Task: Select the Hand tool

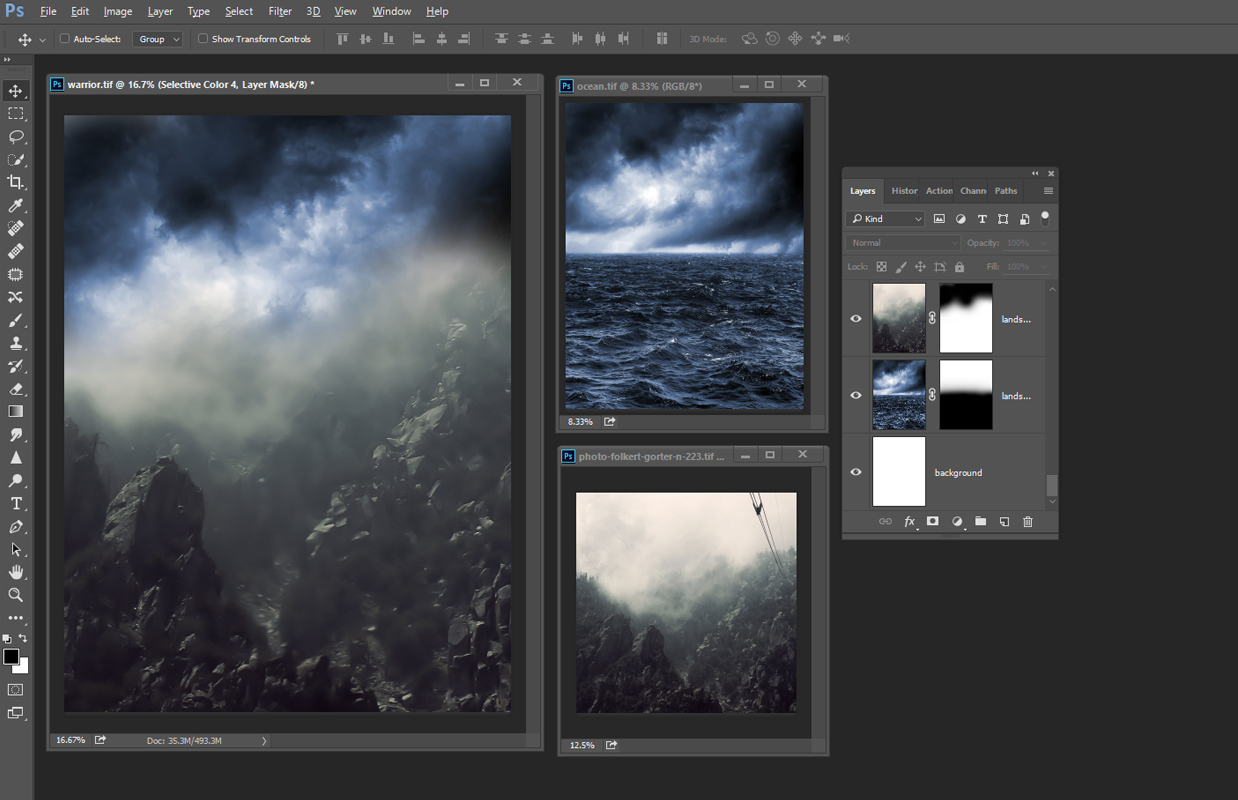Action: (16, 572)
